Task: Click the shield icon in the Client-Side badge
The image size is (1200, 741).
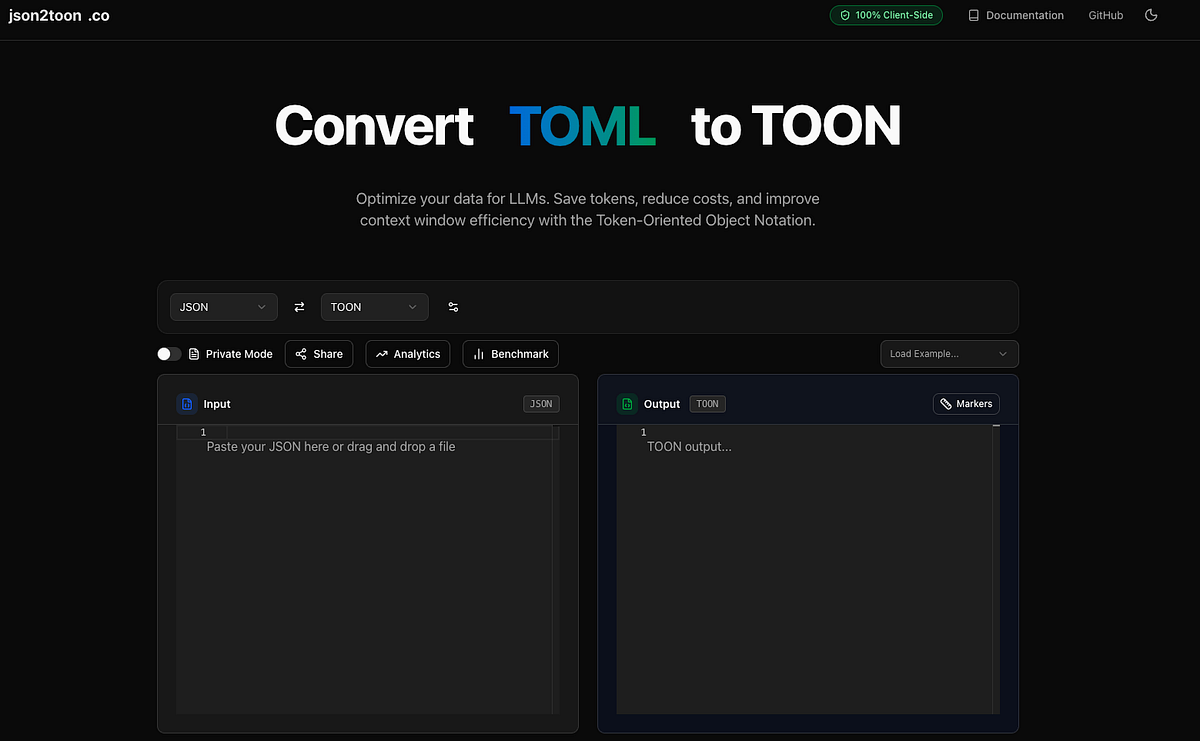Action: coord(846,15)
